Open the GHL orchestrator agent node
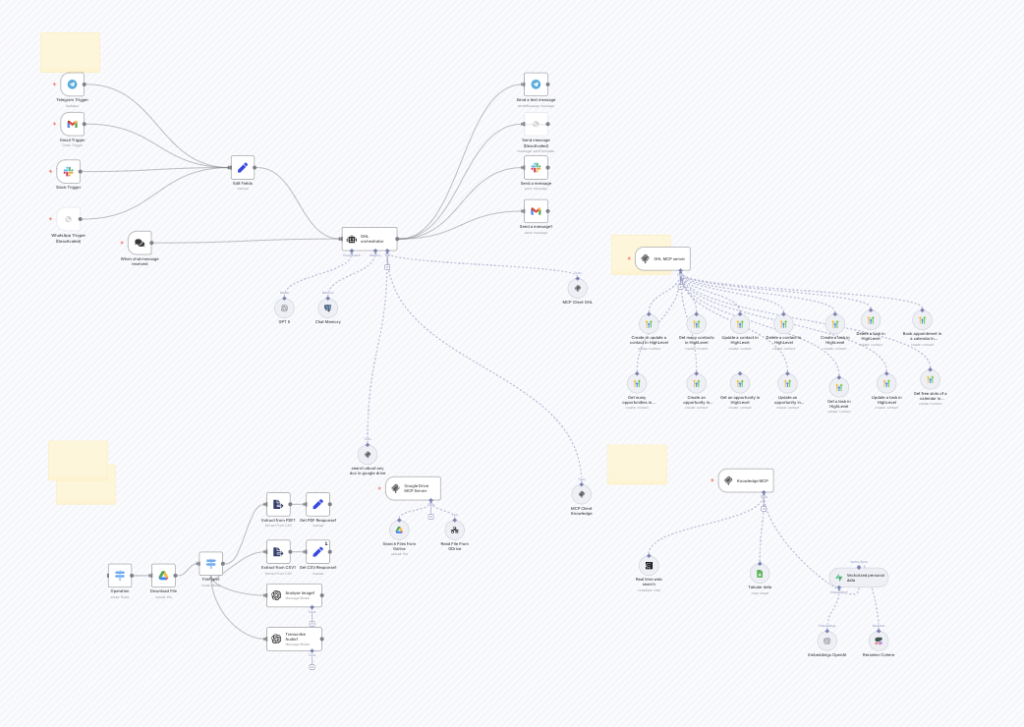 369,238
